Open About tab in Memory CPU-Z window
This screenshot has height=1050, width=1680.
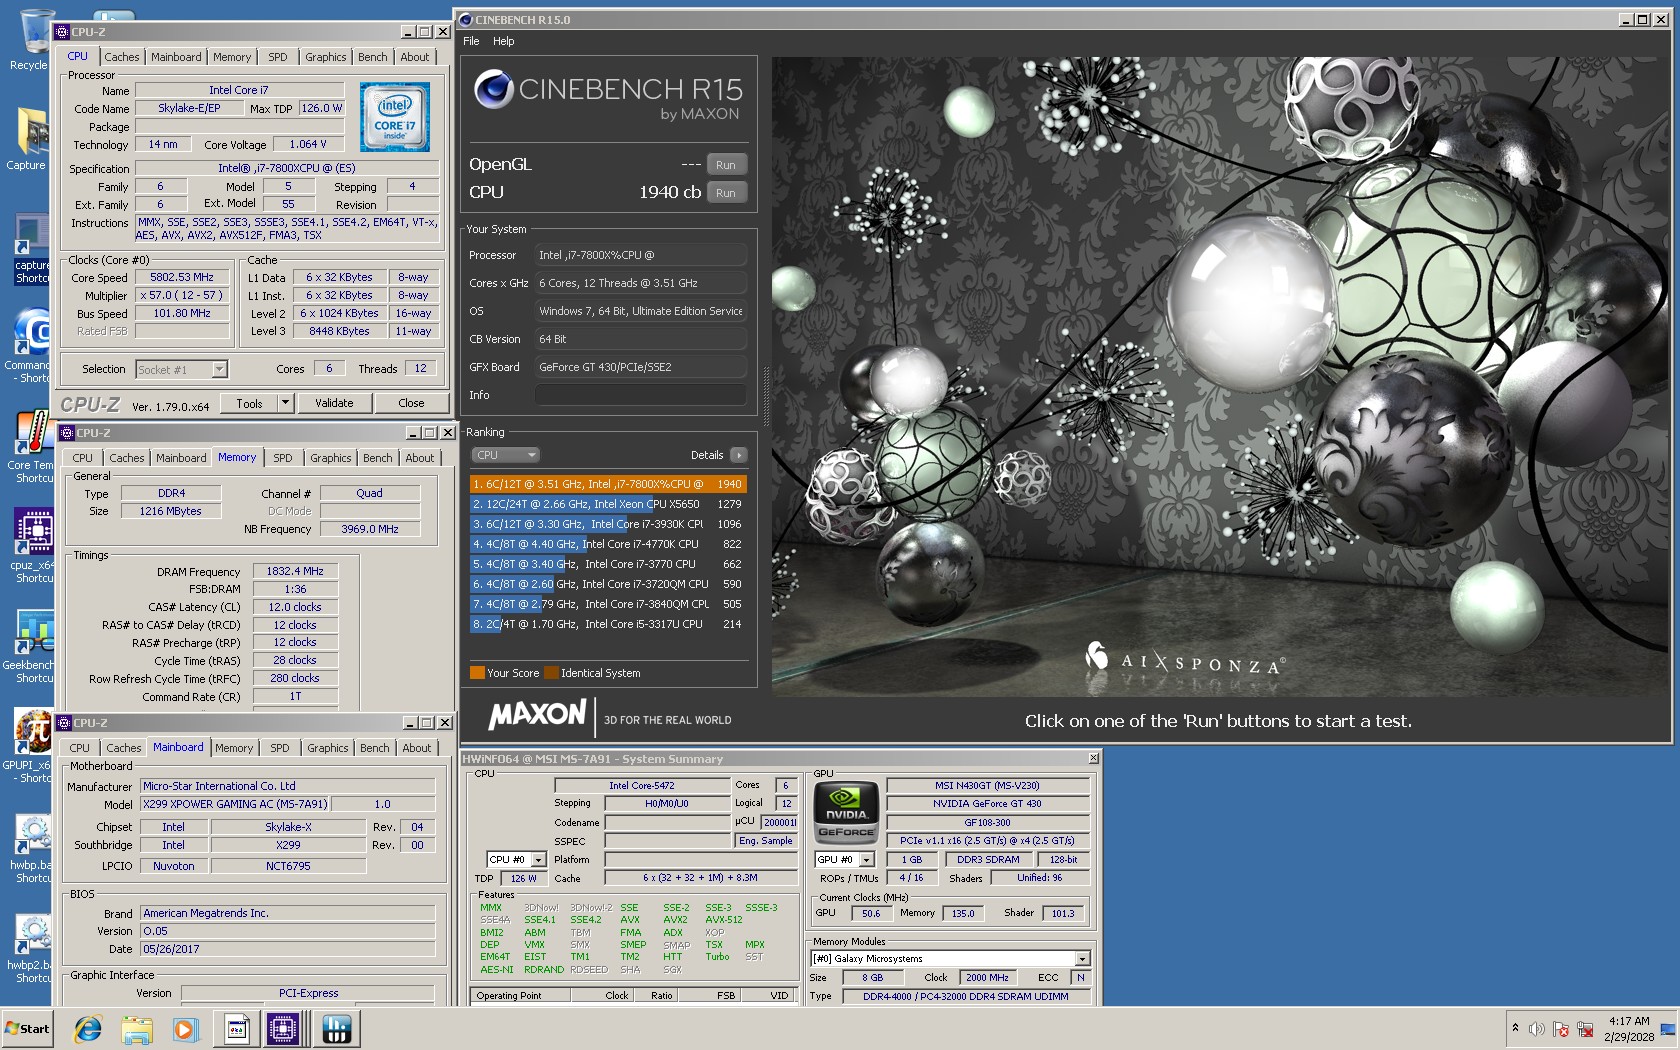click(420, 458)
